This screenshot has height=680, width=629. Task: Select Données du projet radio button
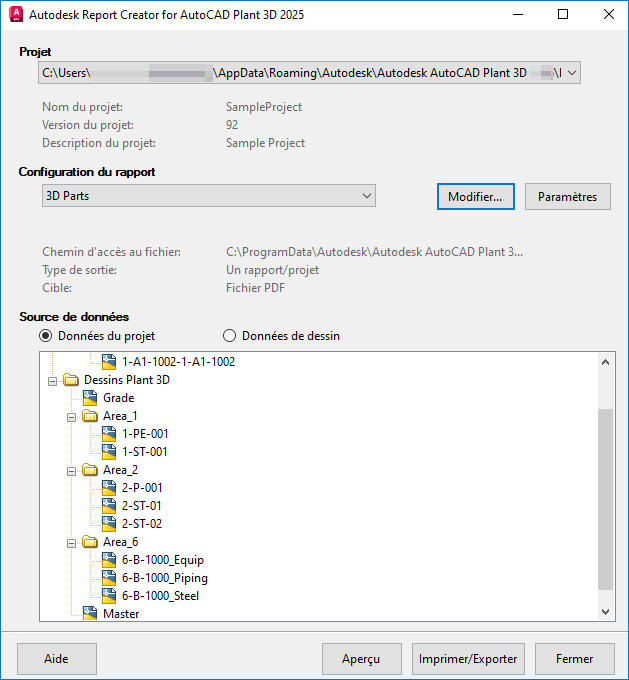tap(46, 336)
